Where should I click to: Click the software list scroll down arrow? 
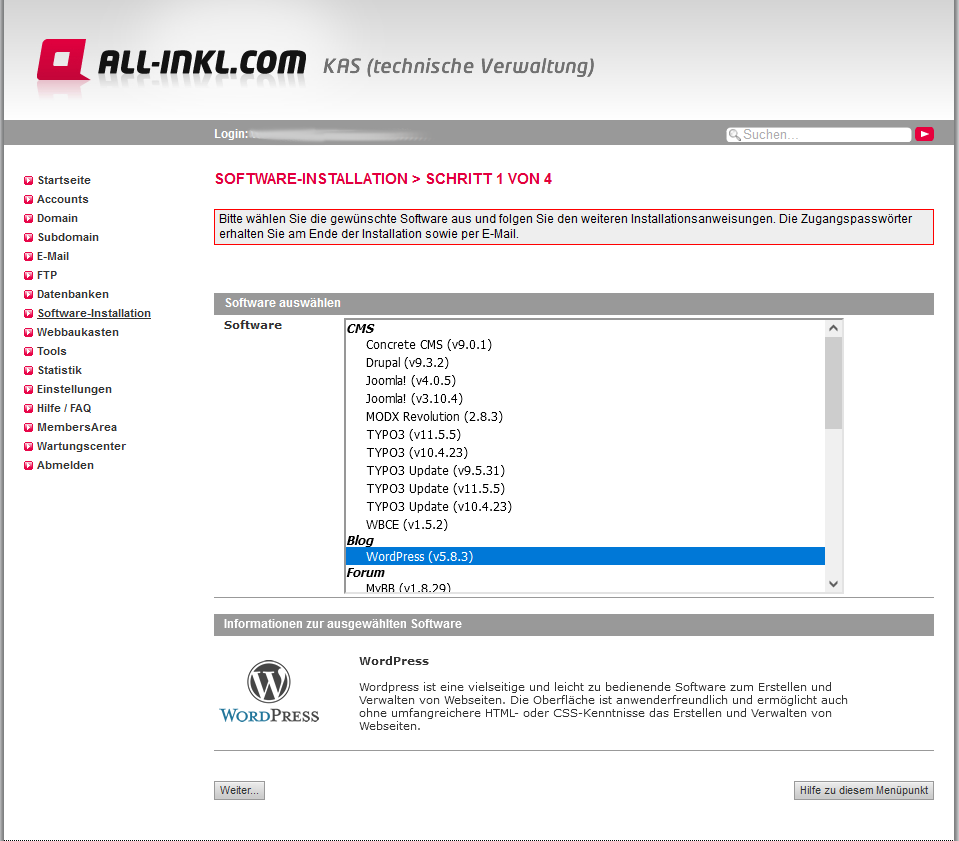click(833, 584)
